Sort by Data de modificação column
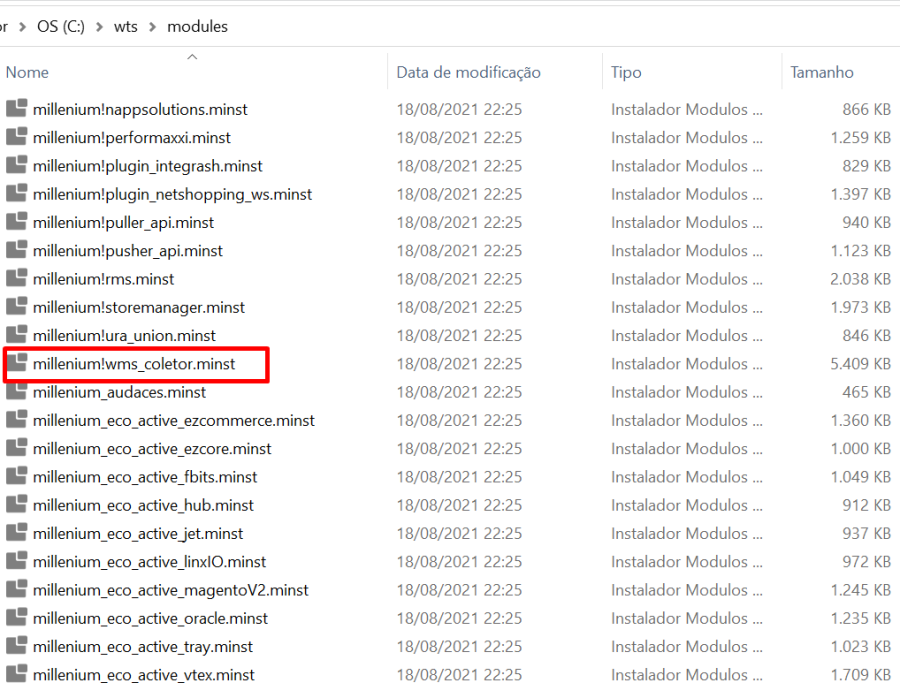Viewport: 900px width, 698px height. tap(468, 72)
